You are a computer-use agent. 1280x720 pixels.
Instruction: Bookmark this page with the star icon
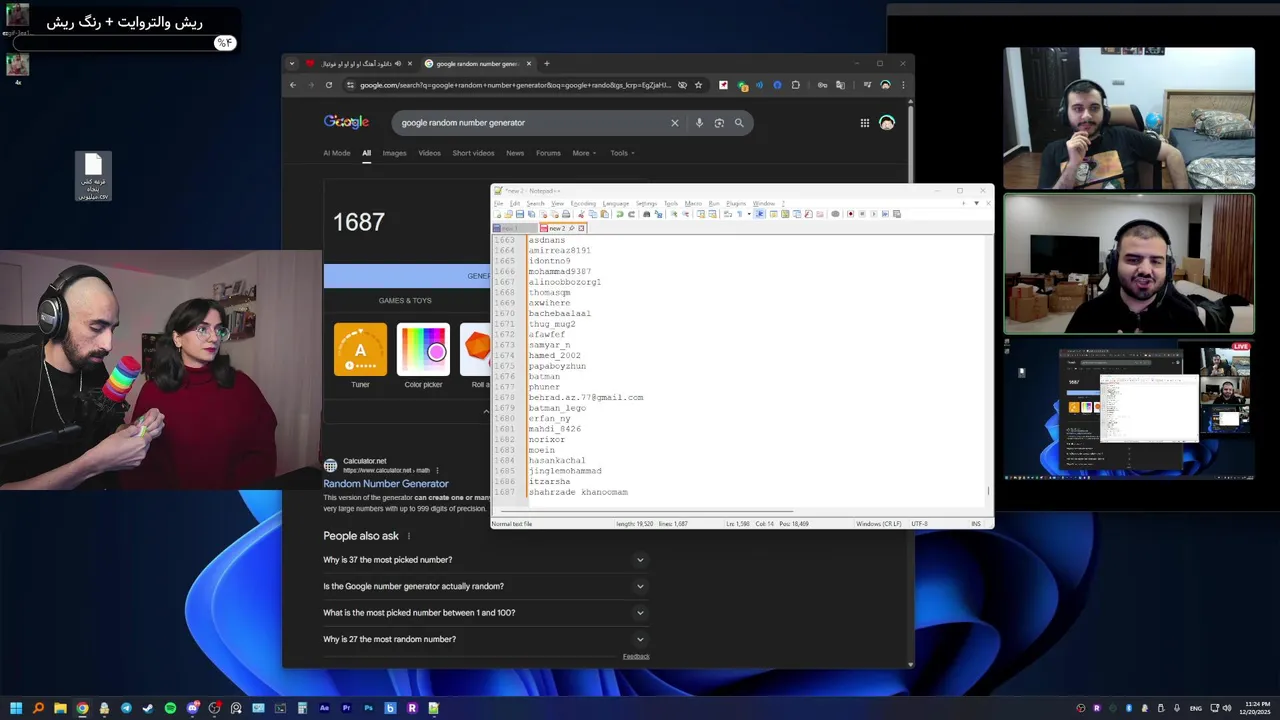(x=698, y=85)
